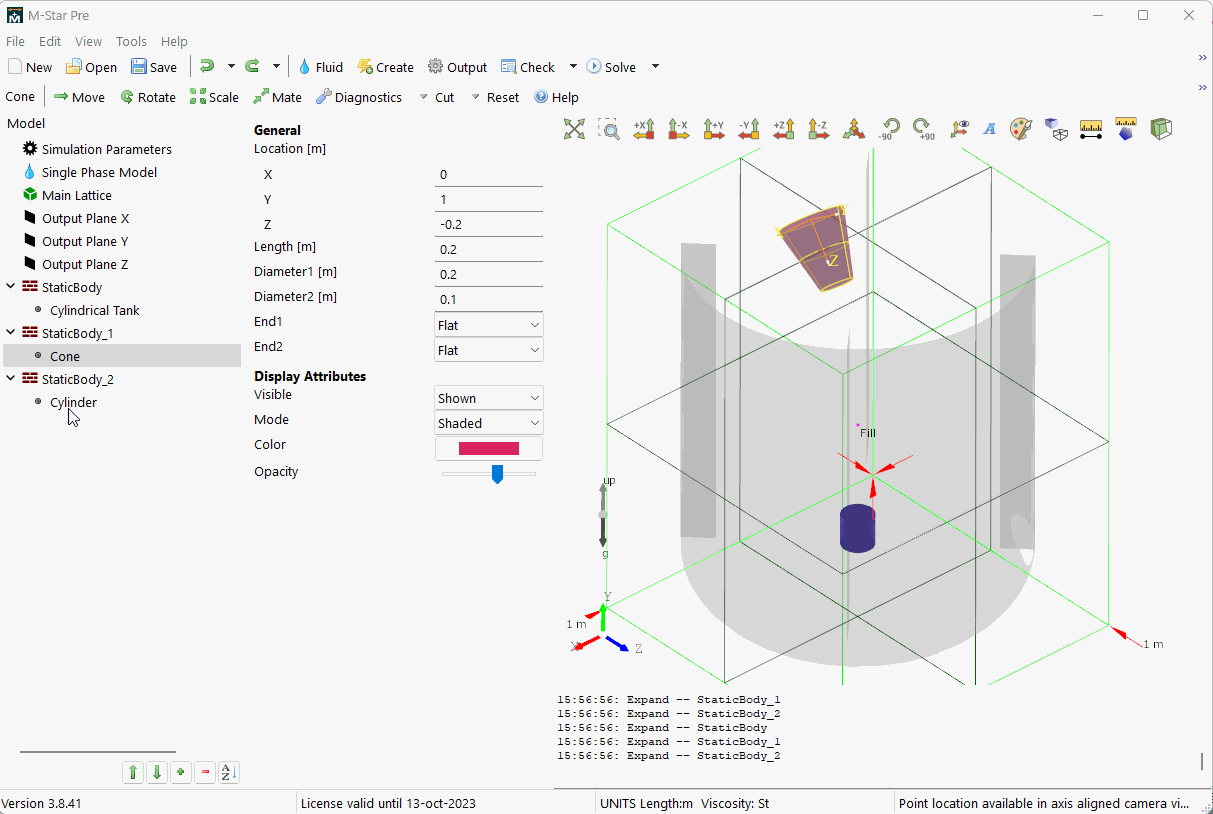Screen dimensions: 1213x814
Task: Set camera to -Z view
Action: click(819, 128)
